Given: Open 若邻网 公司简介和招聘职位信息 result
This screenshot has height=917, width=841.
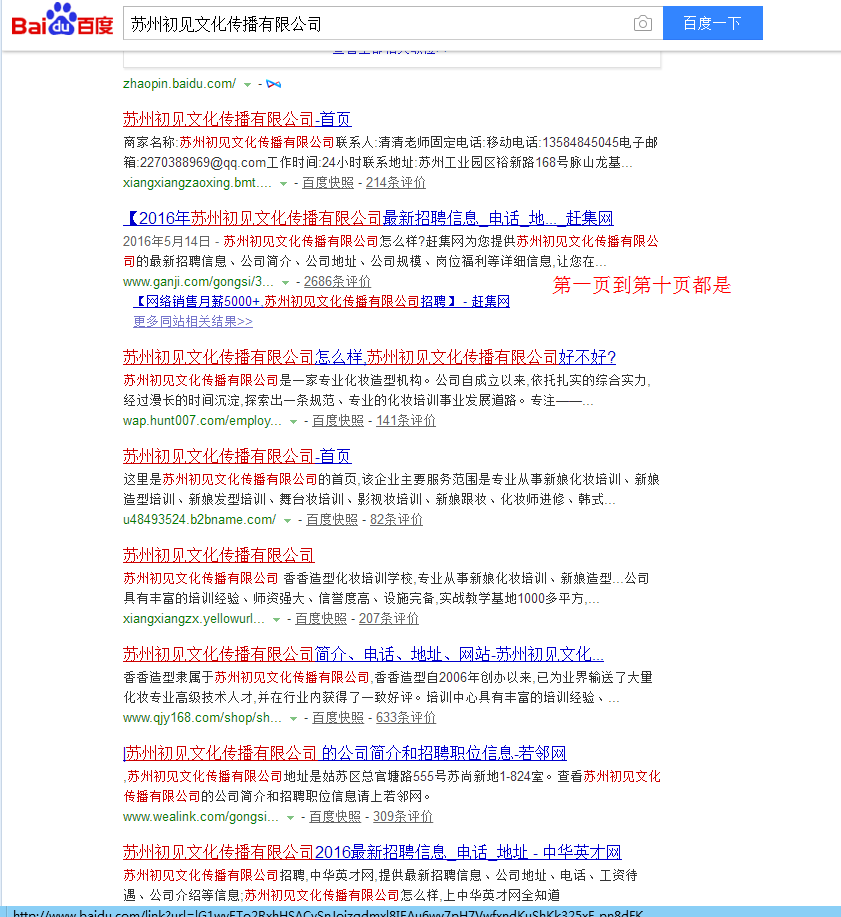Looking at the screenshot, I should [x=345, y=753].
